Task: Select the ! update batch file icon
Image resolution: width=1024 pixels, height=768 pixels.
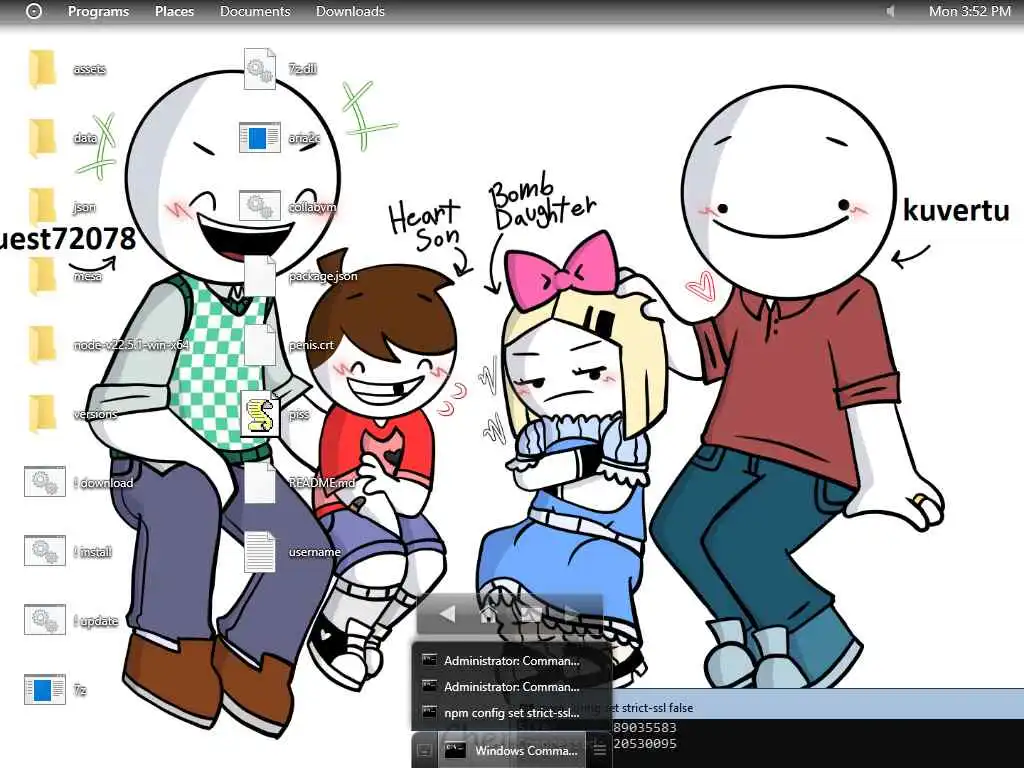Action: 45,620
